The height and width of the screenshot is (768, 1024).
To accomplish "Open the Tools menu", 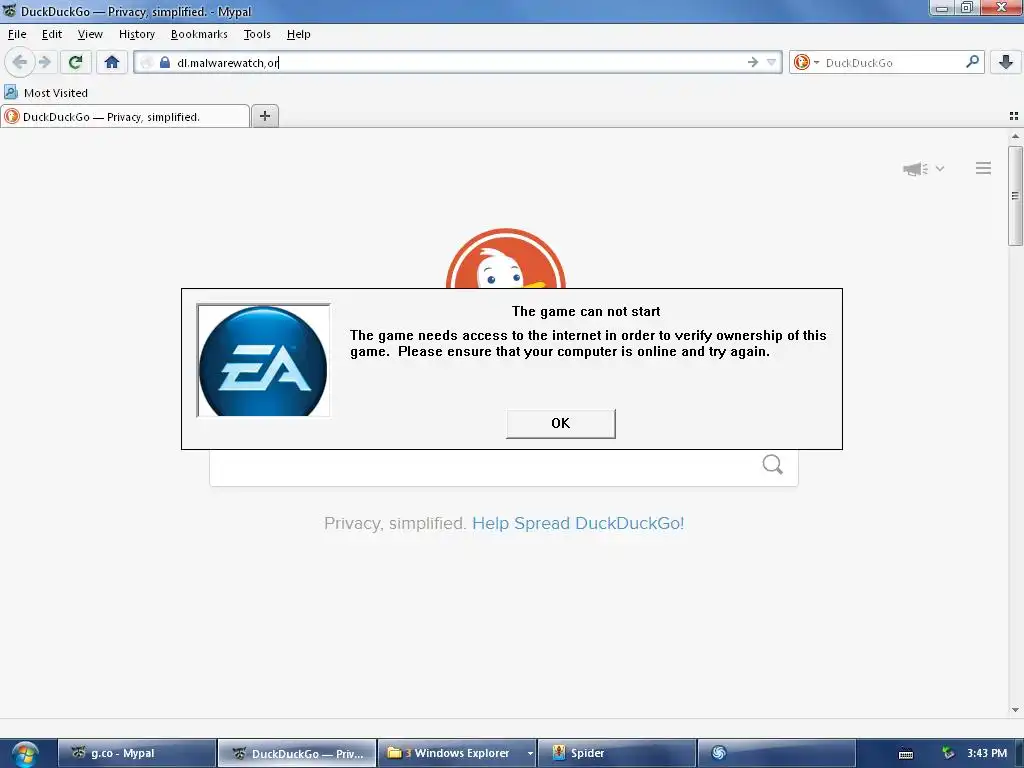I will (x=257, y=34).
